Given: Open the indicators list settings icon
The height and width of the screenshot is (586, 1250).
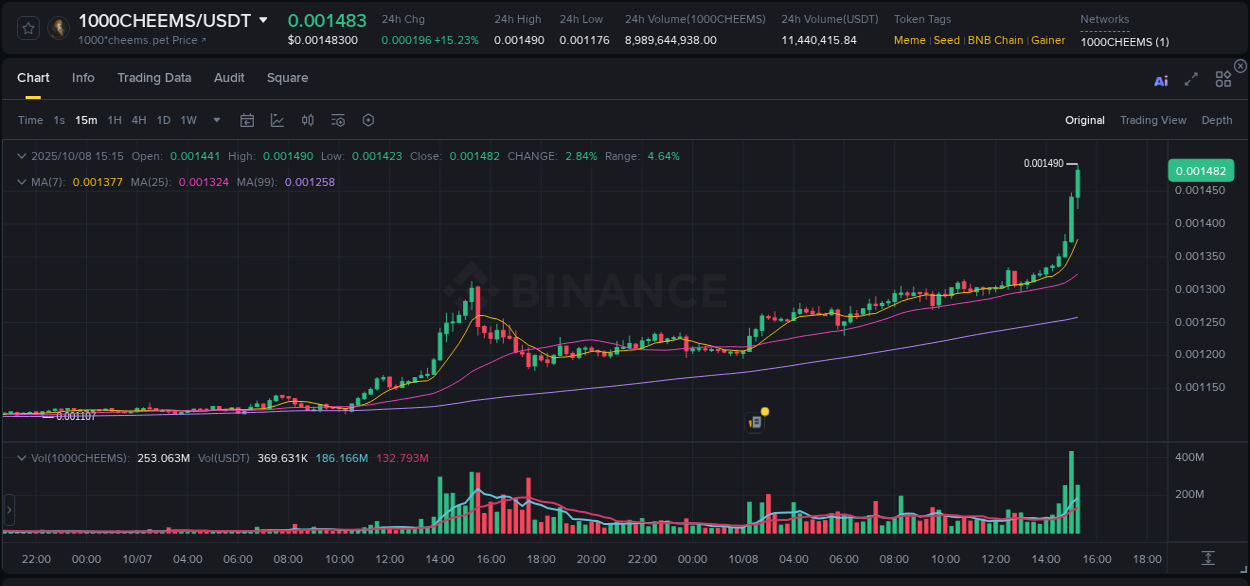Looking at the screenshot, I should (338, 120).
